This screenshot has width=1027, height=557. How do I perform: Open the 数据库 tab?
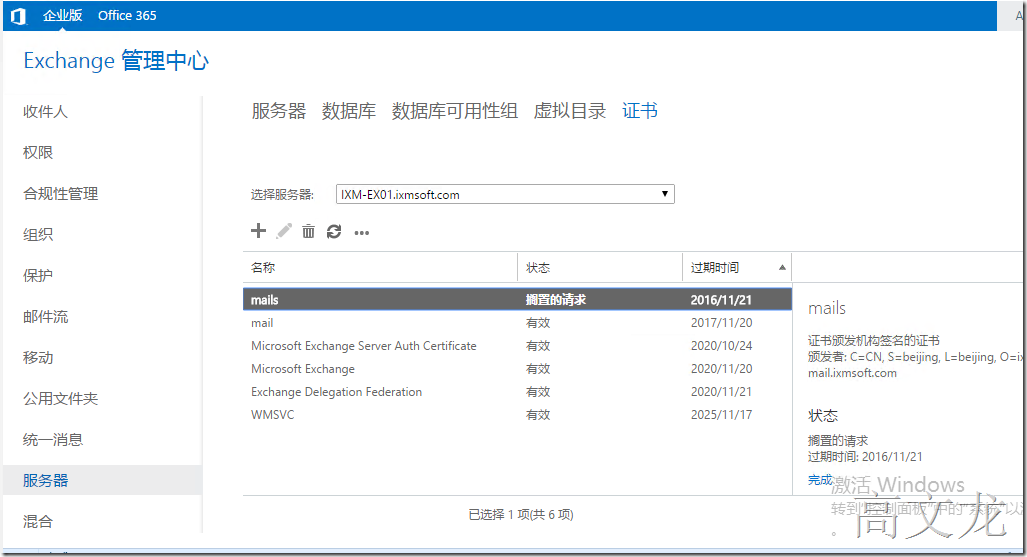click(x=349, y=111)
